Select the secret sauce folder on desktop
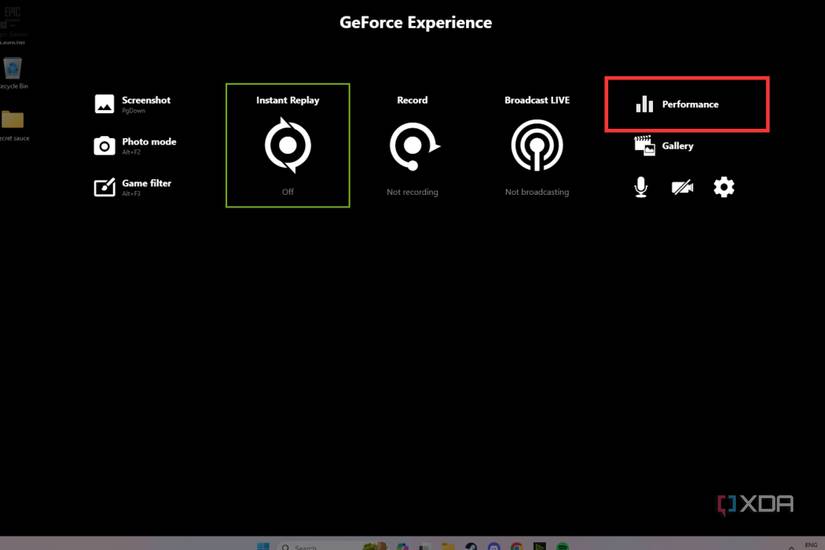Screen dimensions: 825x550 click(x=13, y=126)
